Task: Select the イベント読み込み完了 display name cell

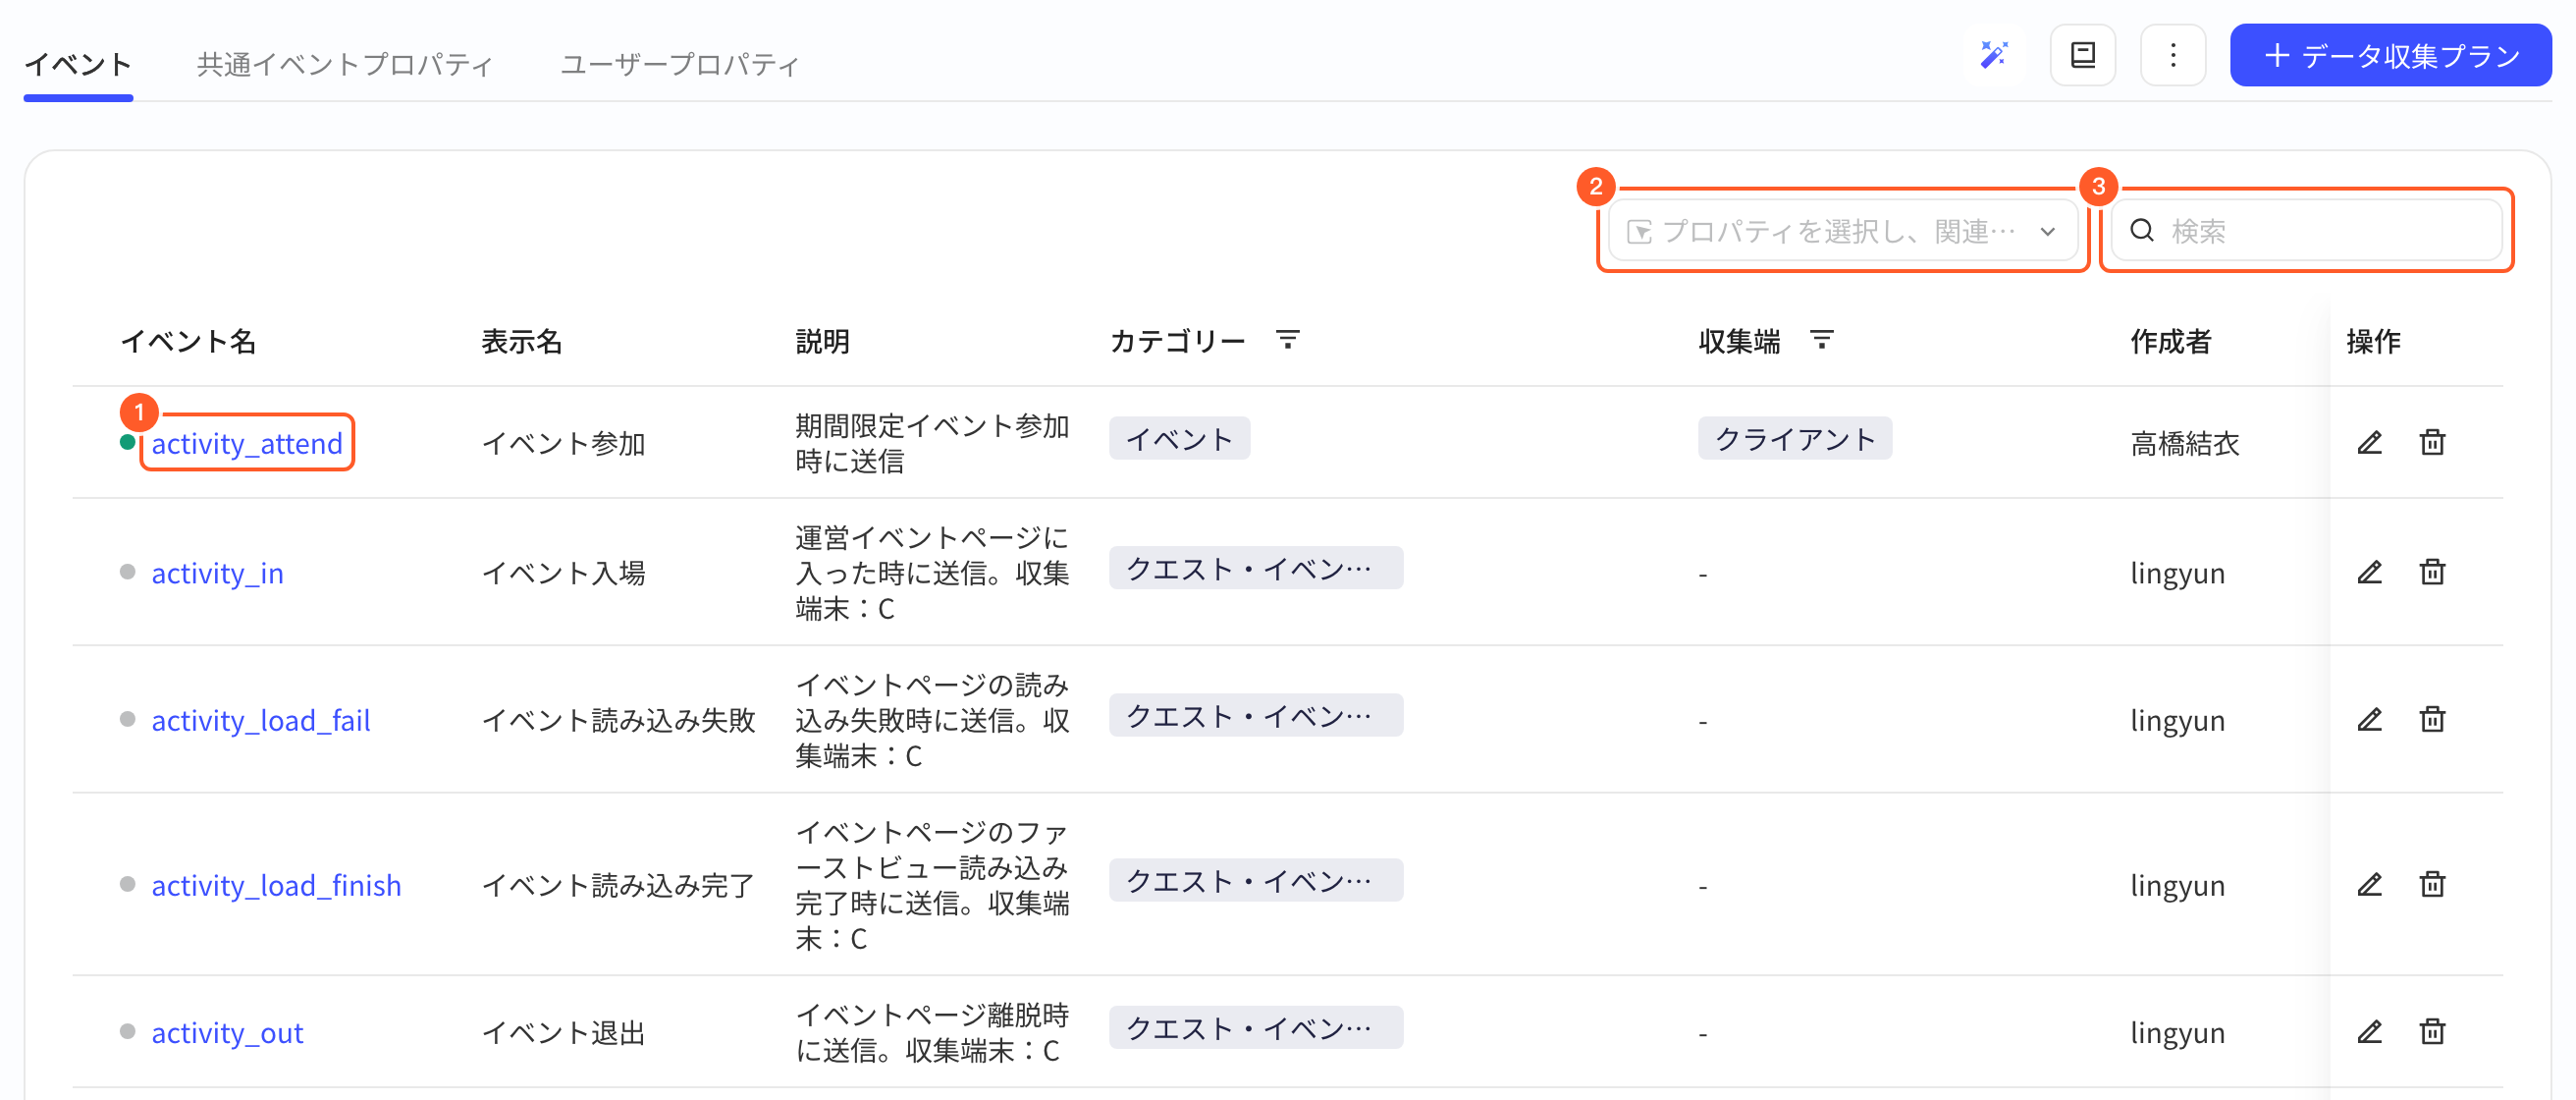Action: coord(618,885)
